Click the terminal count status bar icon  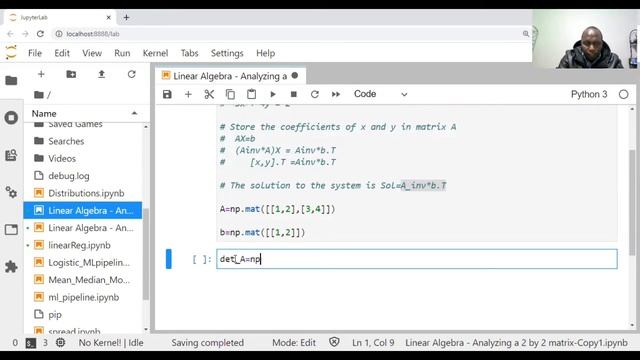pyautogui.click(x=31, y=343)
